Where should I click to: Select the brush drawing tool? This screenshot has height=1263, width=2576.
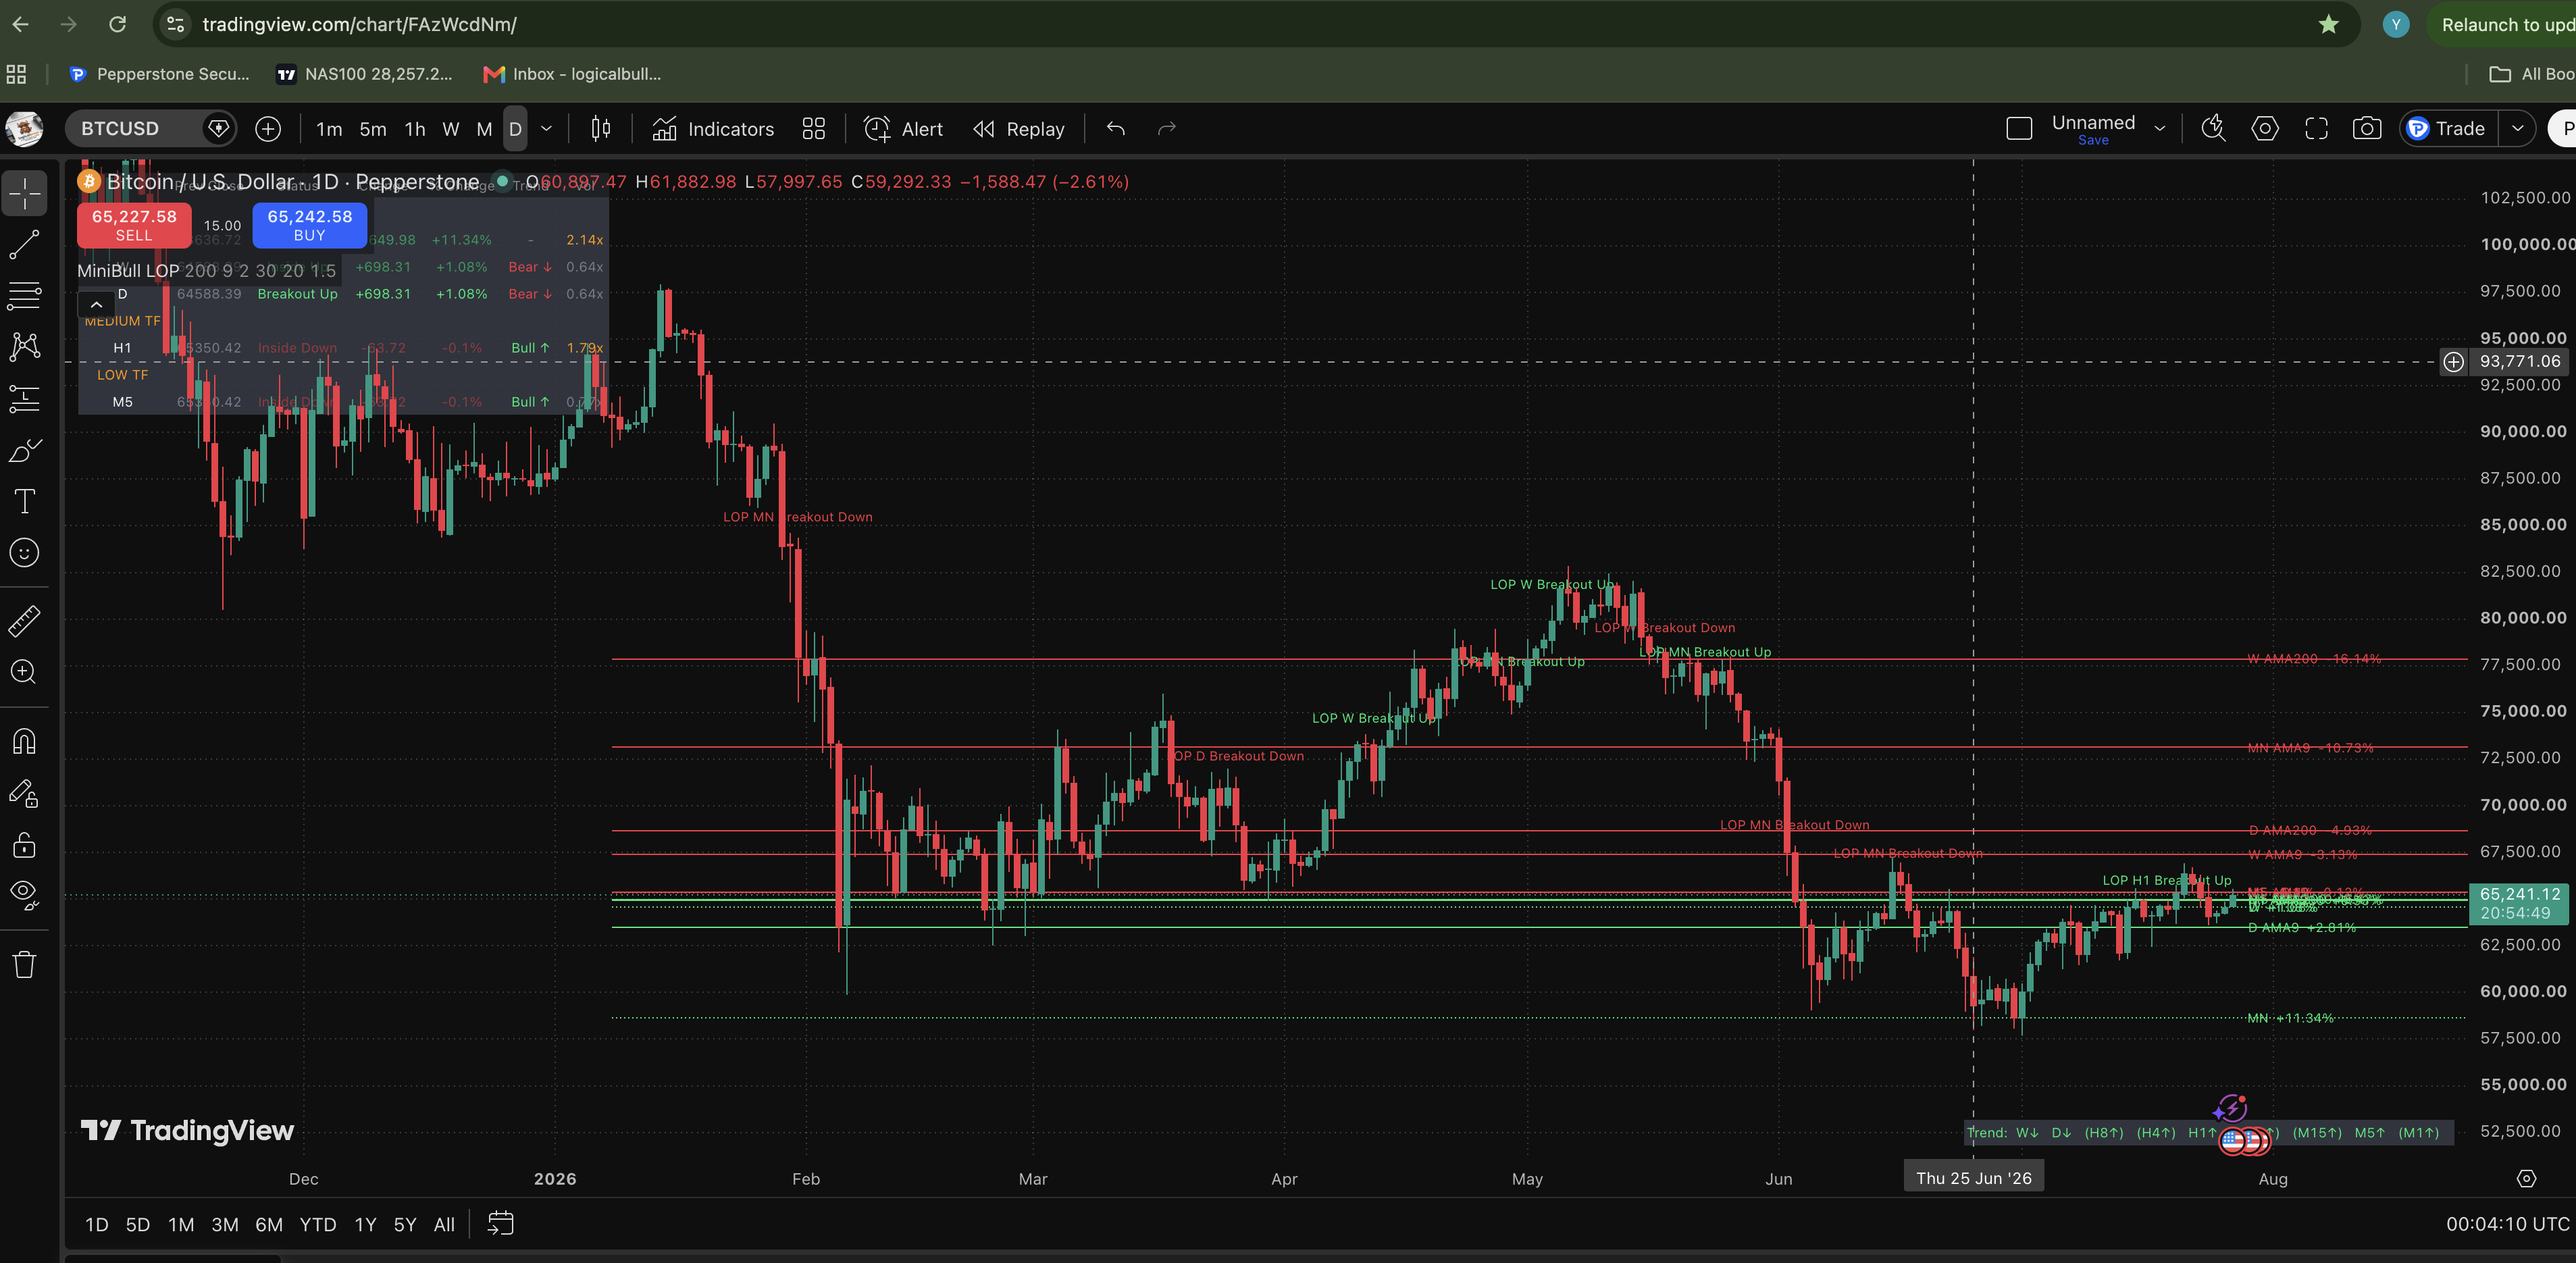pyautogui.click(x=25, y=450)
